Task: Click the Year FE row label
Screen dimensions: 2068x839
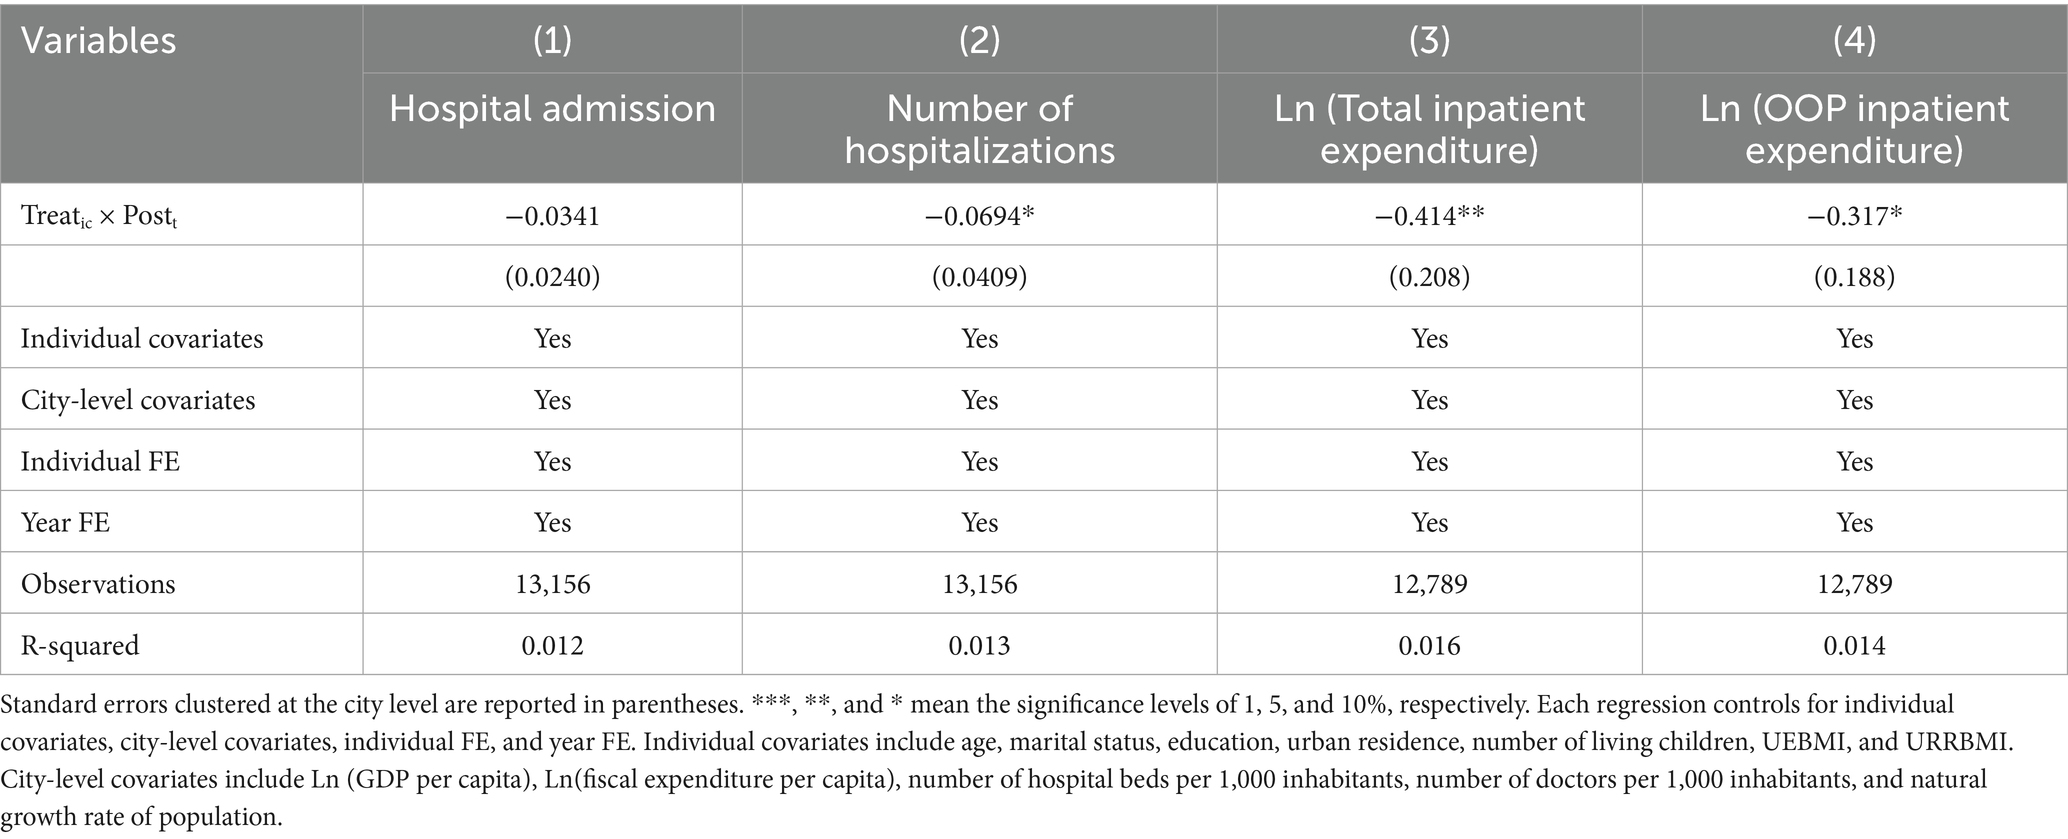Action: click(65, 522)
